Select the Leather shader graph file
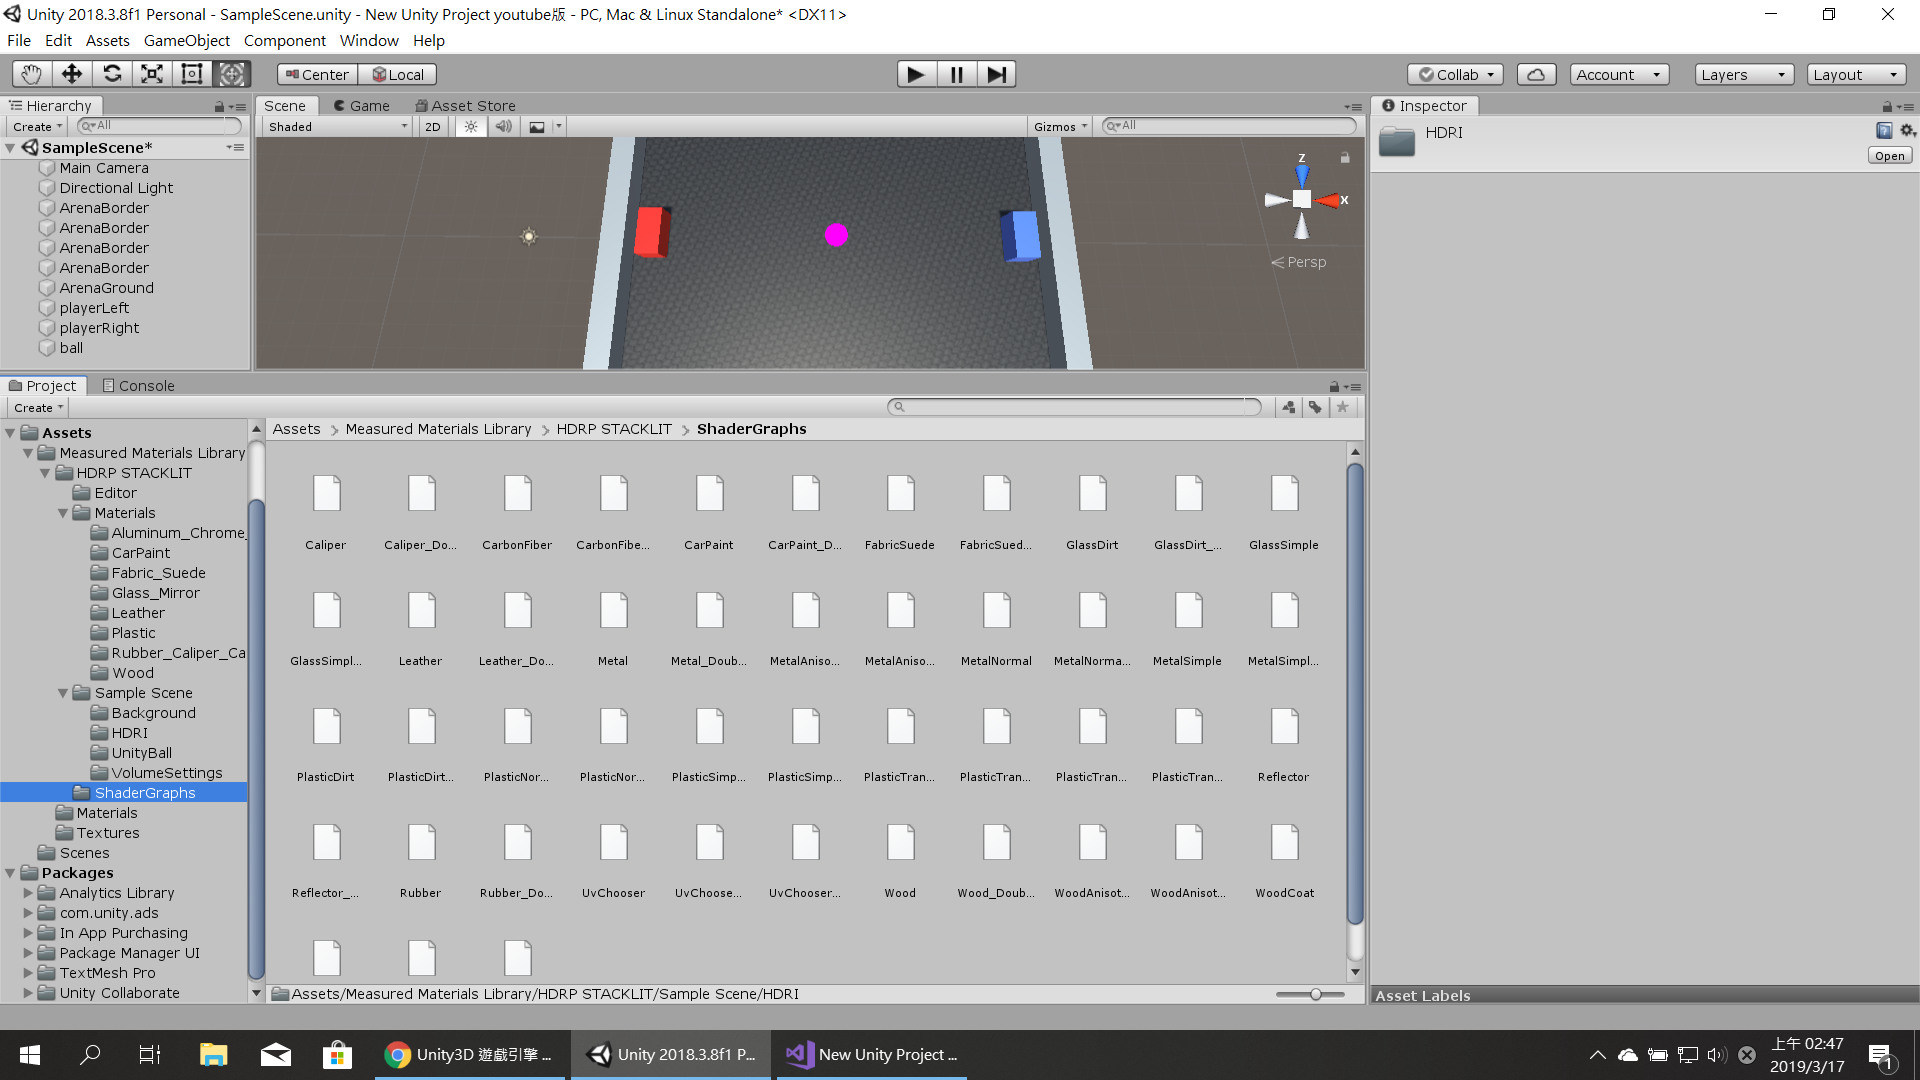Screen dimensions: 1920x1080 coord(421,628)
